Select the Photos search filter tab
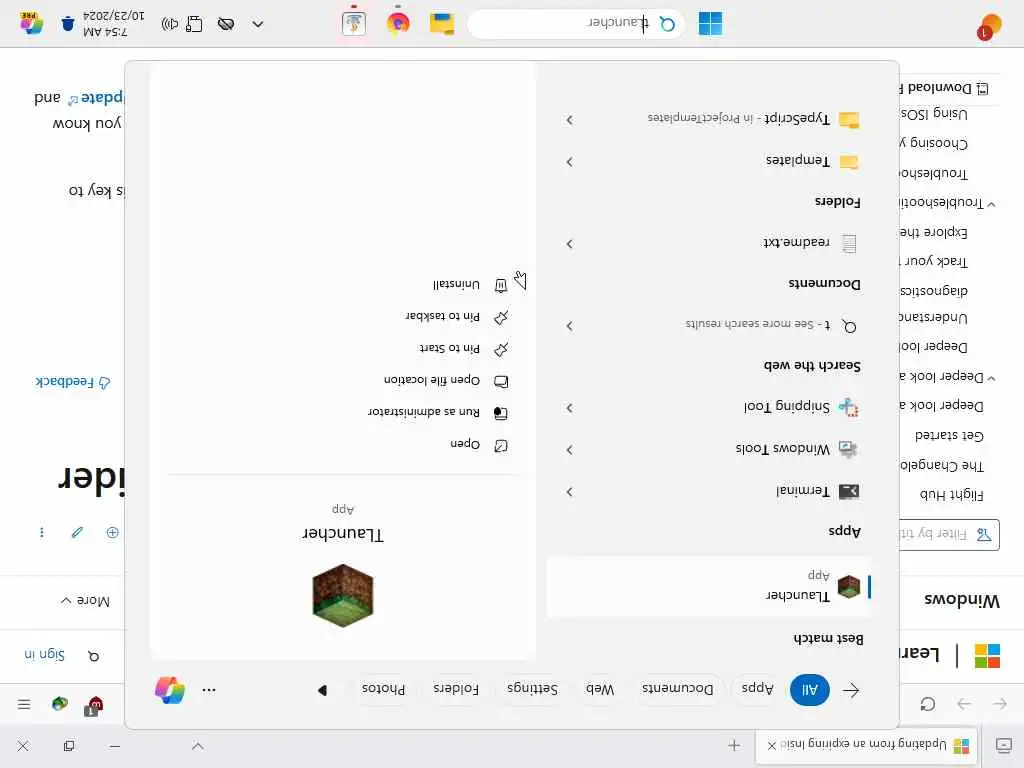Screen dimensions: 1024x768 pos(383,689)
